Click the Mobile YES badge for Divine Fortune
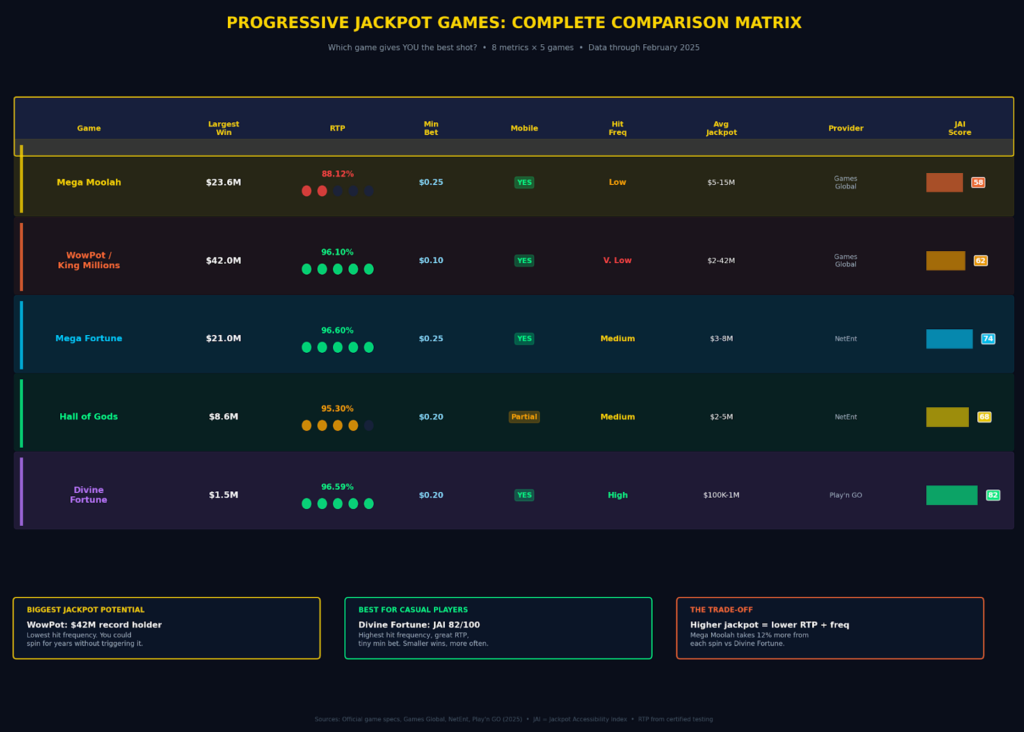Image resolution: width=1024 pixels, height=732 pixels. pos(524,495)
